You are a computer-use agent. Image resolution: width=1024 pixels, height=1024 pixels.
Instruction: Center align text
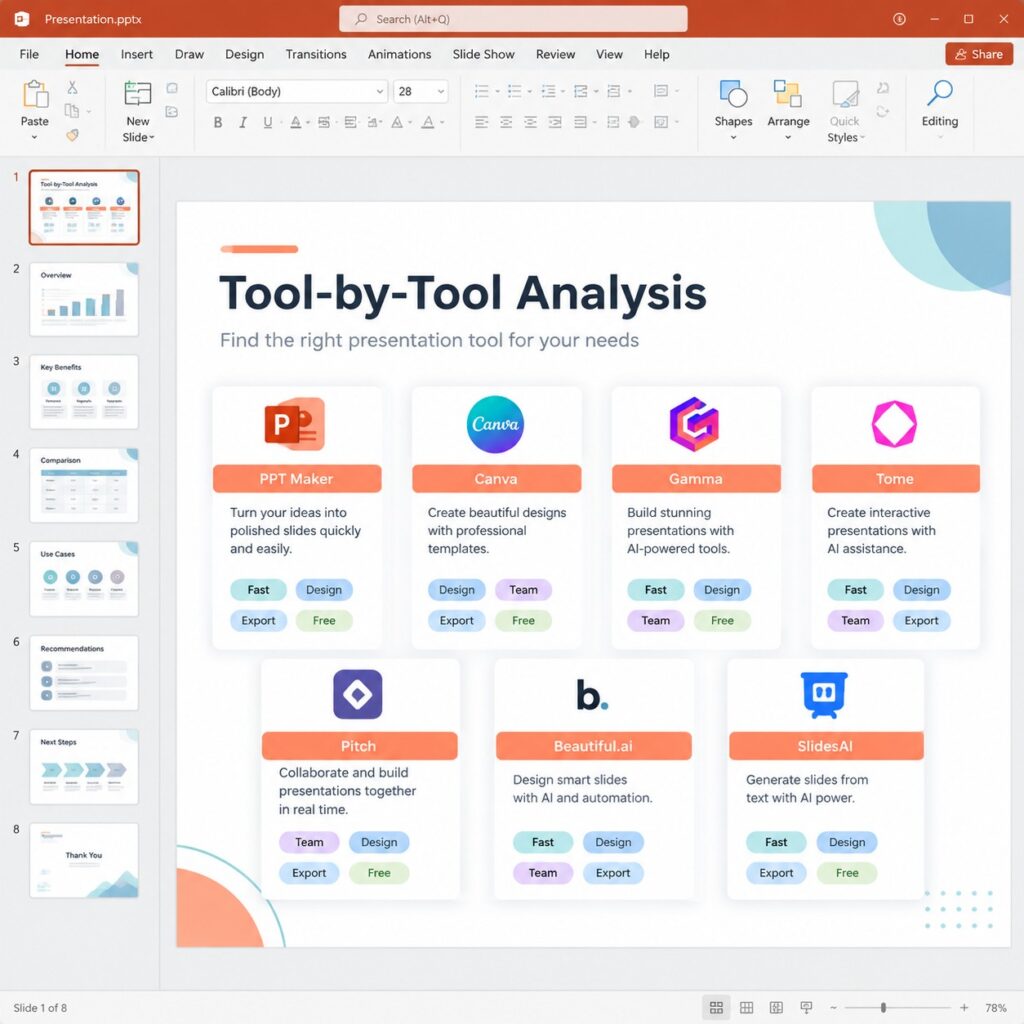pyautogui.click(x=506, y=122)
